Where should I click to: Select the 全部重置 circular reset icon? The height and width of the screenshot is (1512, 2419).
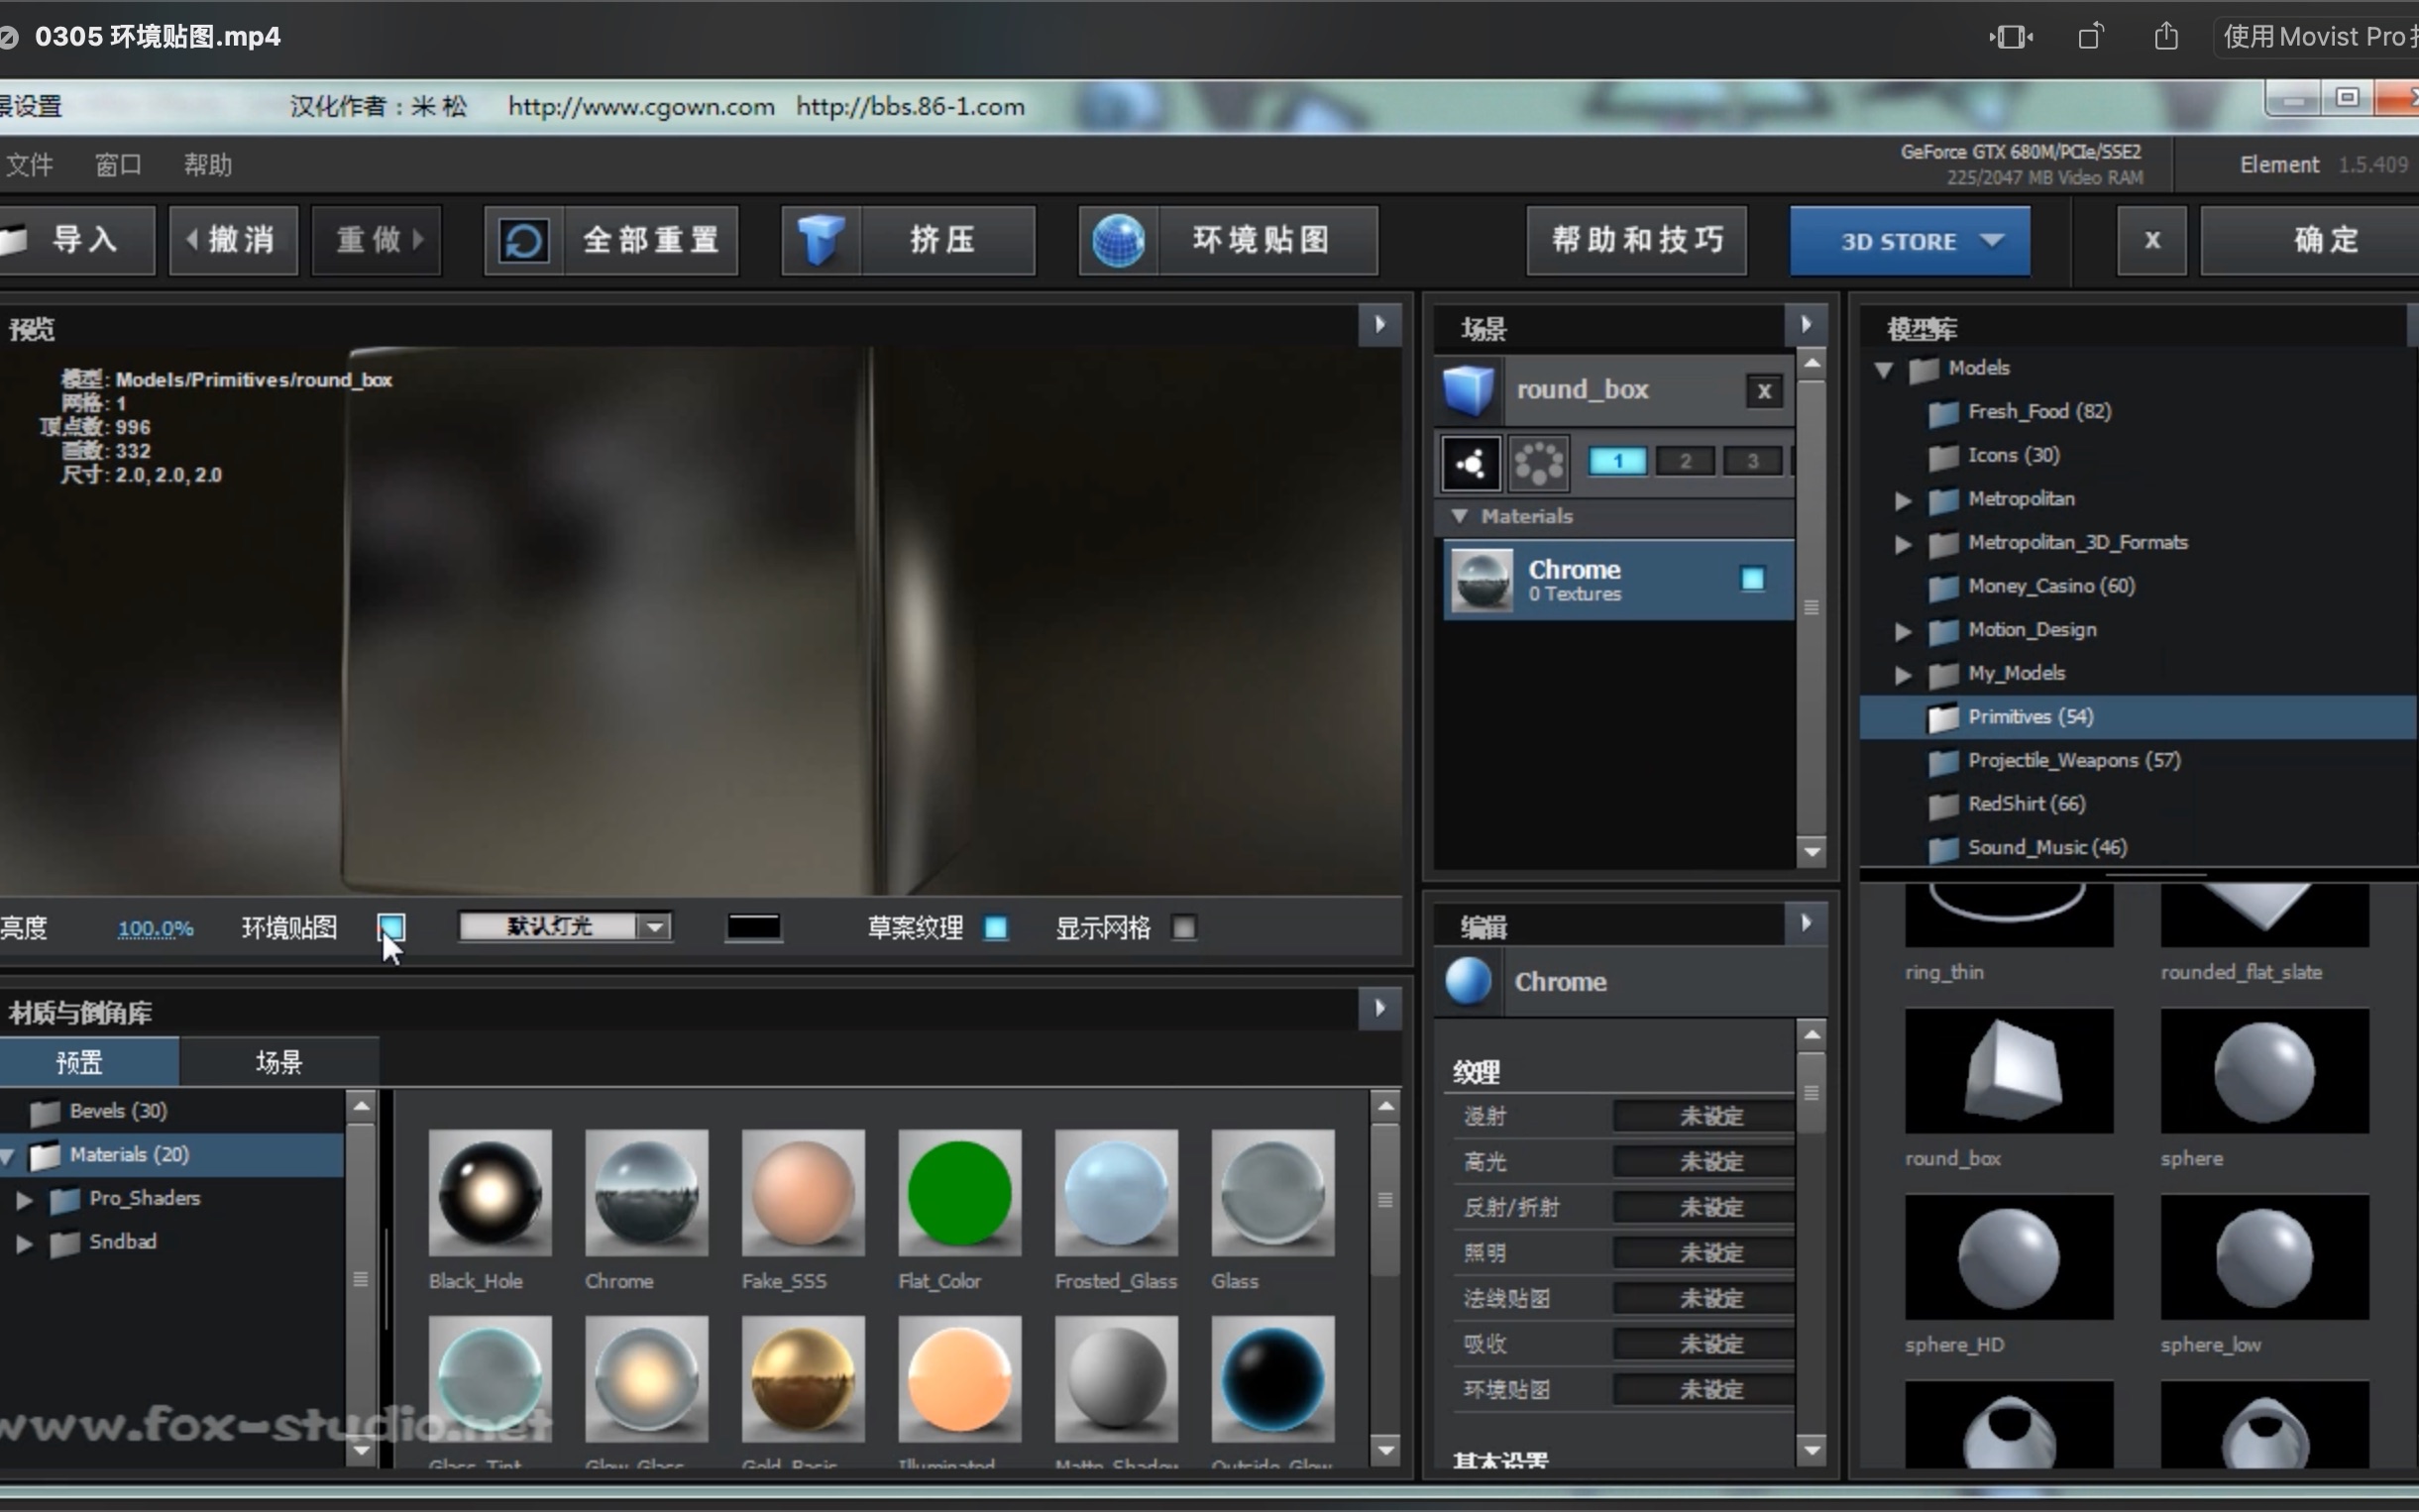click(x=523, y=240)
